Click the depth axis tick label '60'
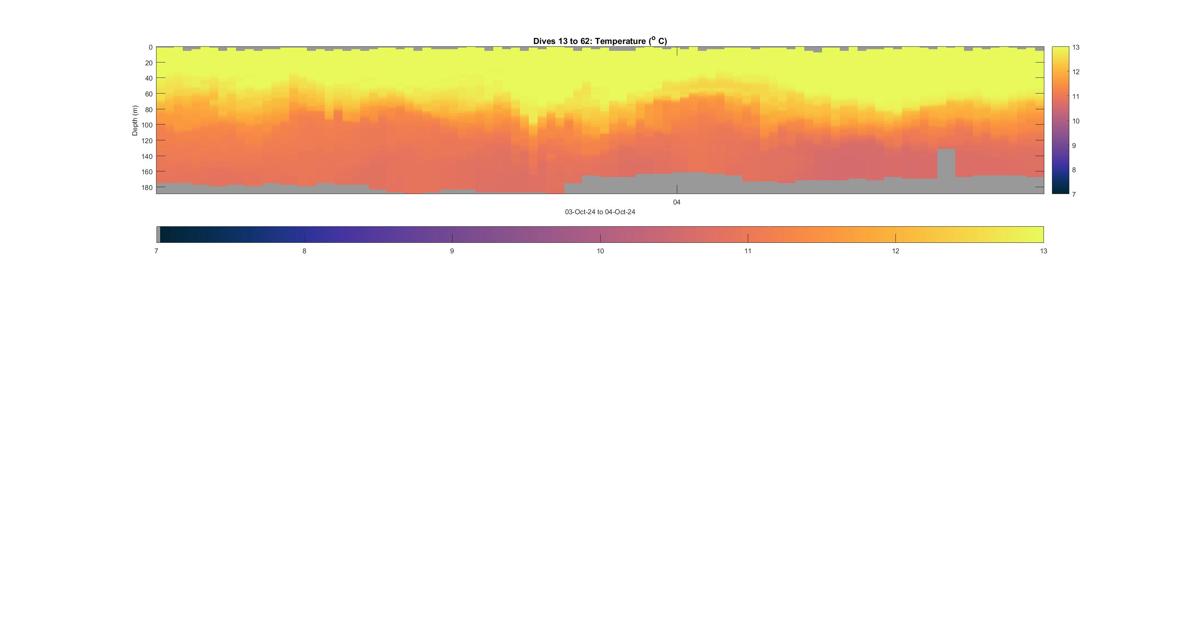Viewport: 1200px width, 622px height. 148,94
